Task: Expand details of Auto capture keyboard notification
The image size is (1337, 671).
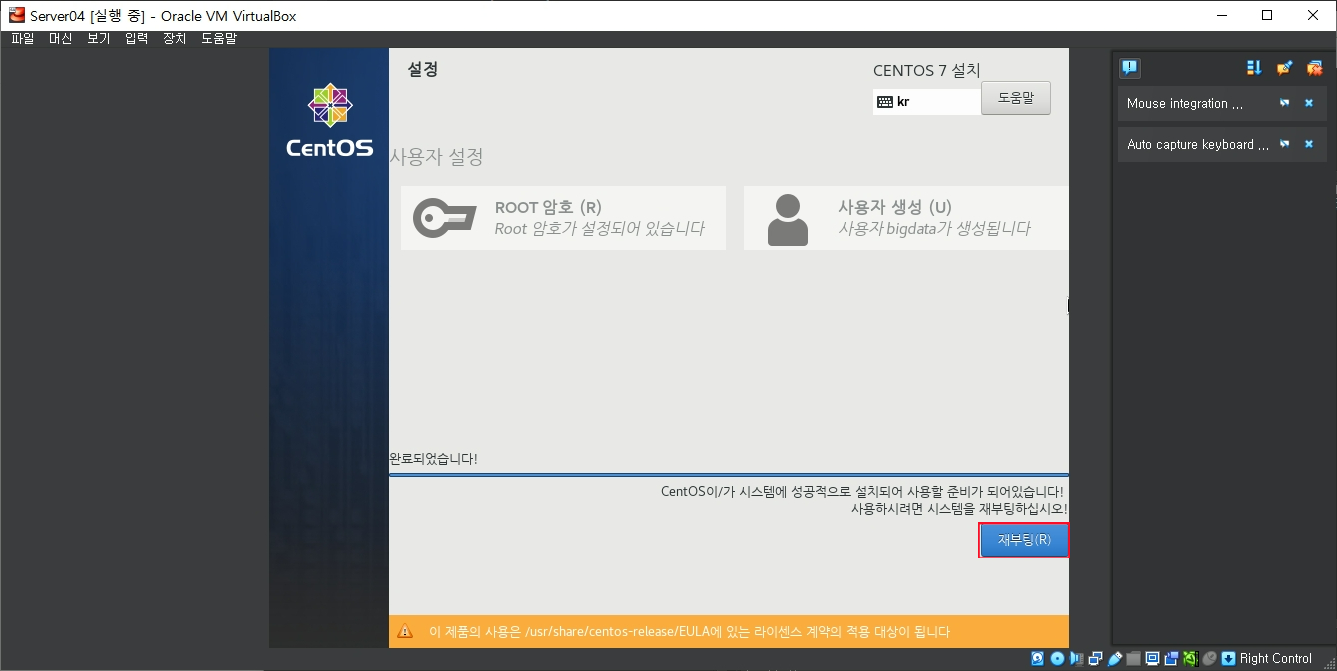Action: (1285, 144)
